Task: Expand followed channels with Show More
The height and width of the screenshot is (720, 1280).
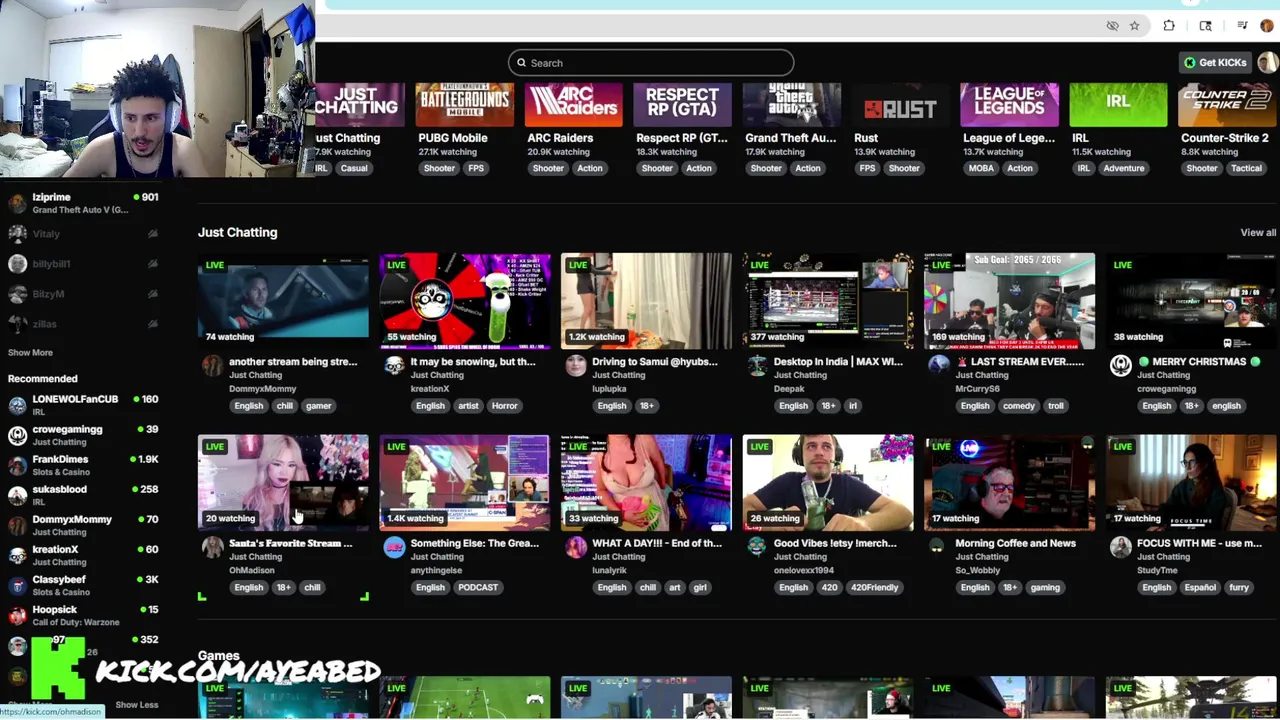Action: pos(30,352)
